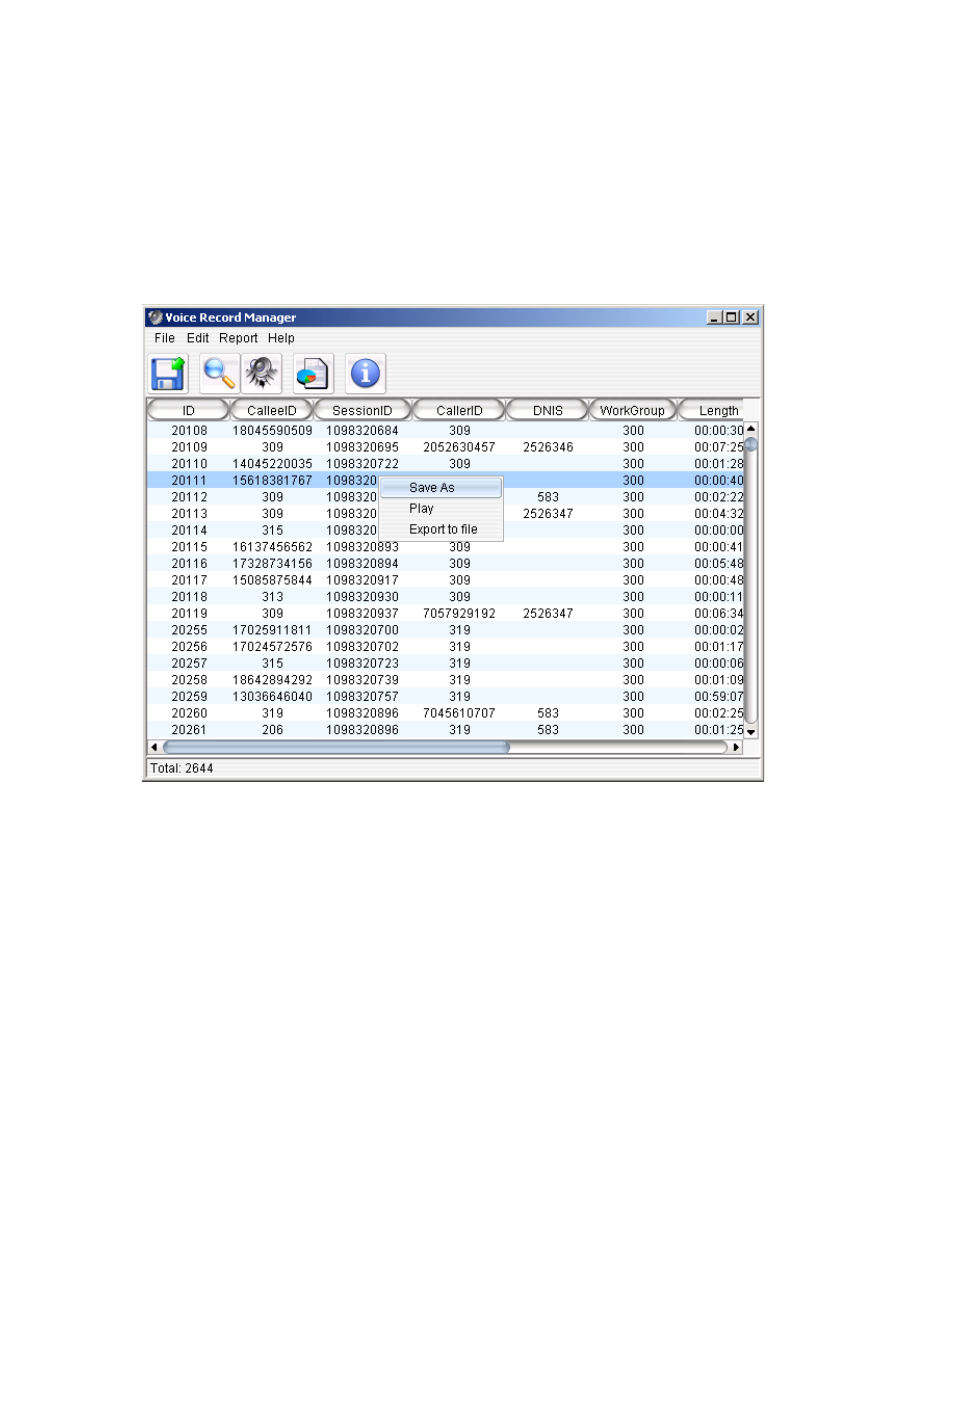Click the blue info icon
This screenshot has height=1411, width=954.
[365, 374]
